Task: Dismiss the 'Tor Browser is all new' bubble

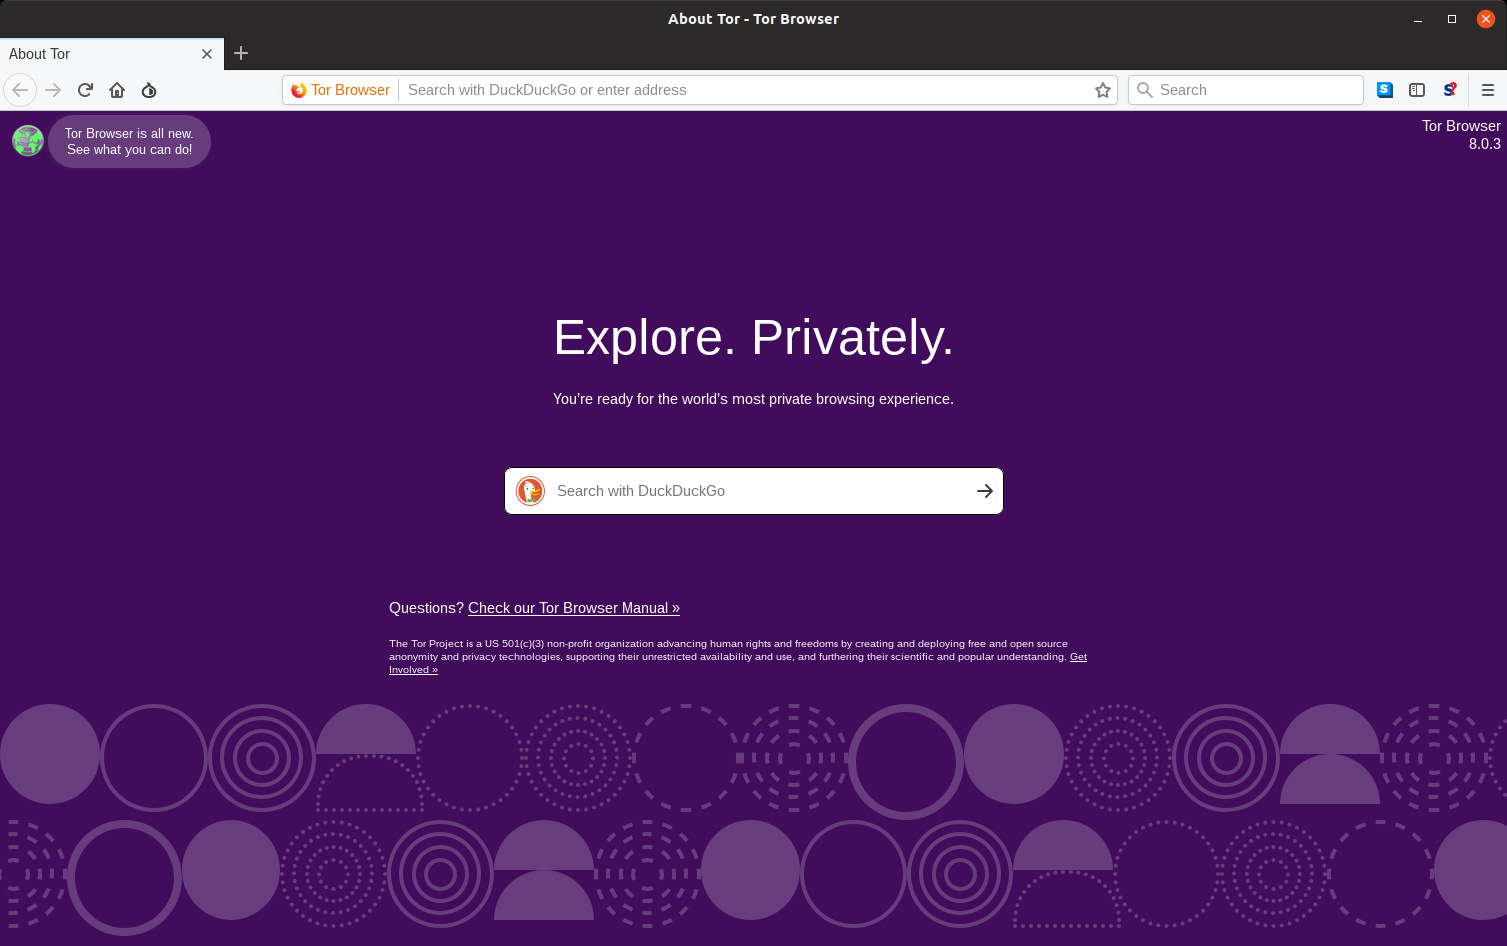Action: point(129,141)
